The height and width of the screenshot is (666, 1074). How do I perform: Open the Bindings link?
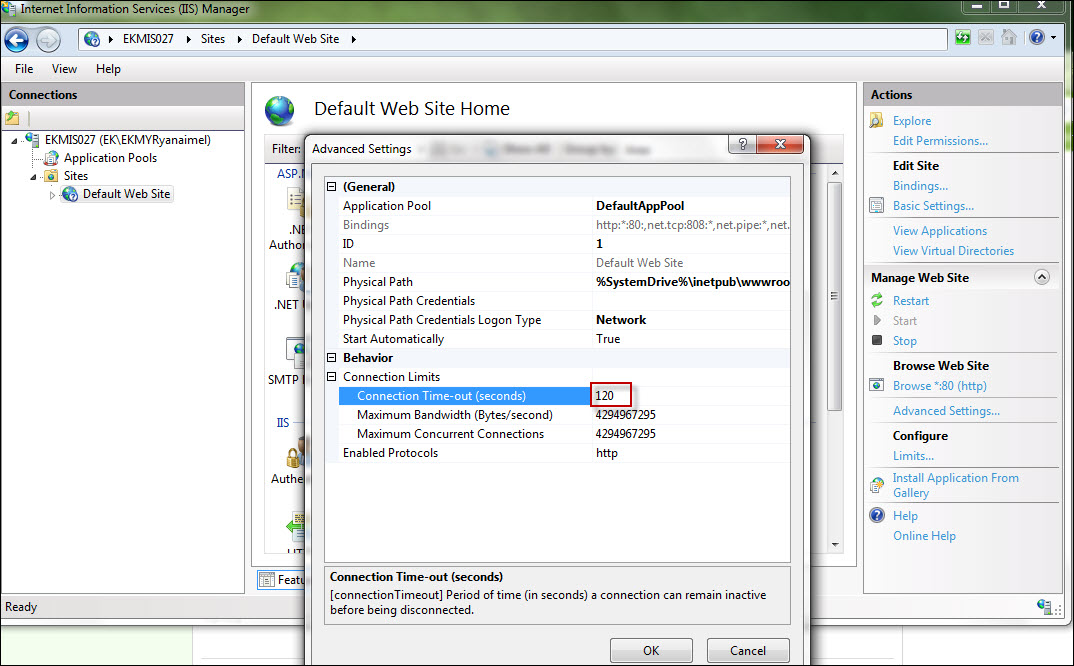pos(920,186)
